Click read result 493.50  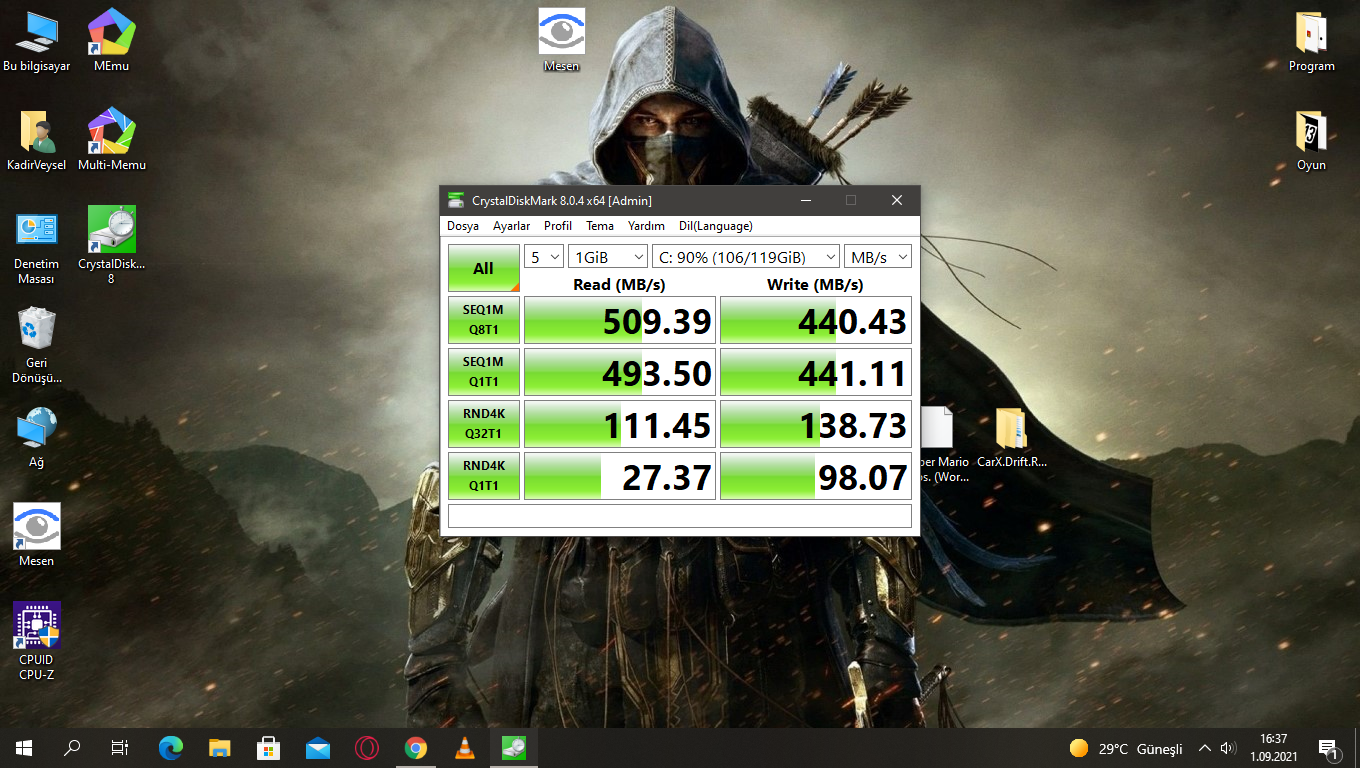click(620, 372)
